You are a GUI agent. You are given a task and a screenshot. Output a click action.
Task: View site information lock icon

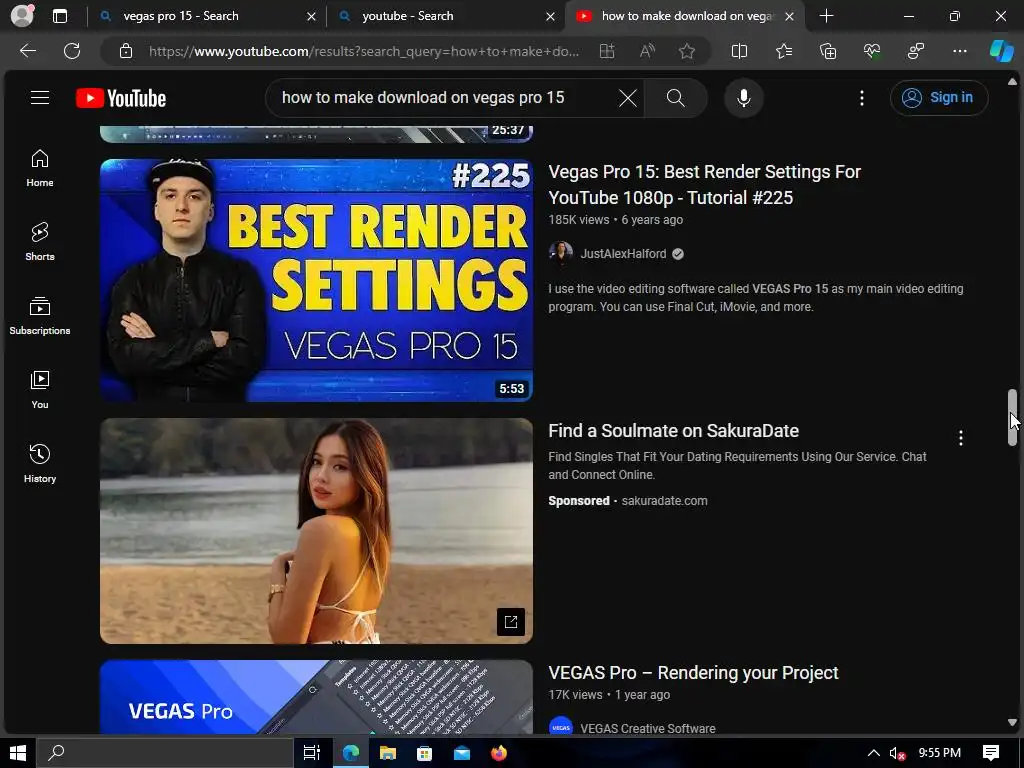[x=126, y=51]
